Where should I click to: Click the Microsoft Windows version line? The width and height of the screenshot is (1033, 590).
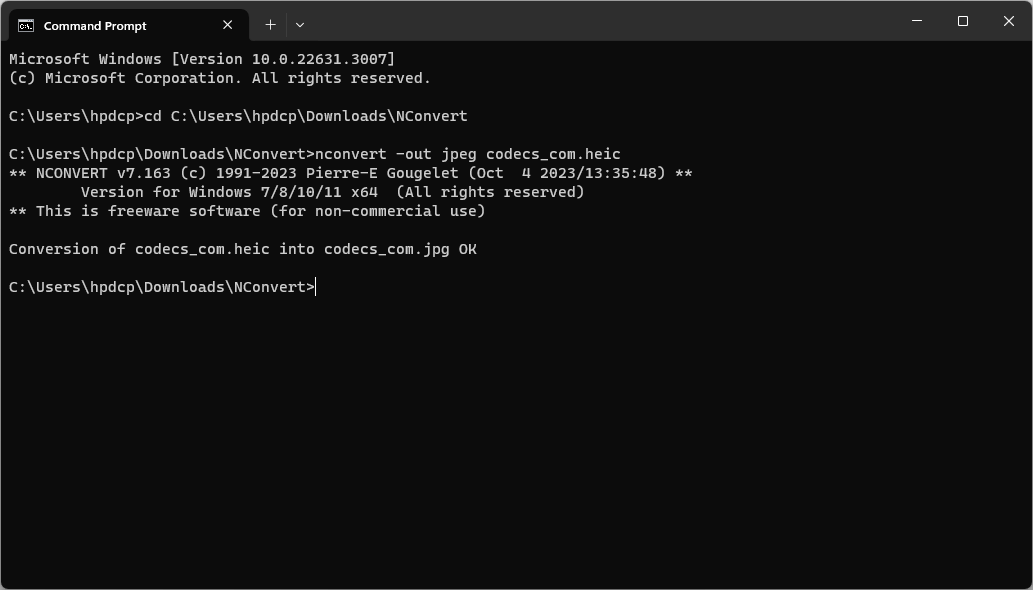click(x=202, y=59)
